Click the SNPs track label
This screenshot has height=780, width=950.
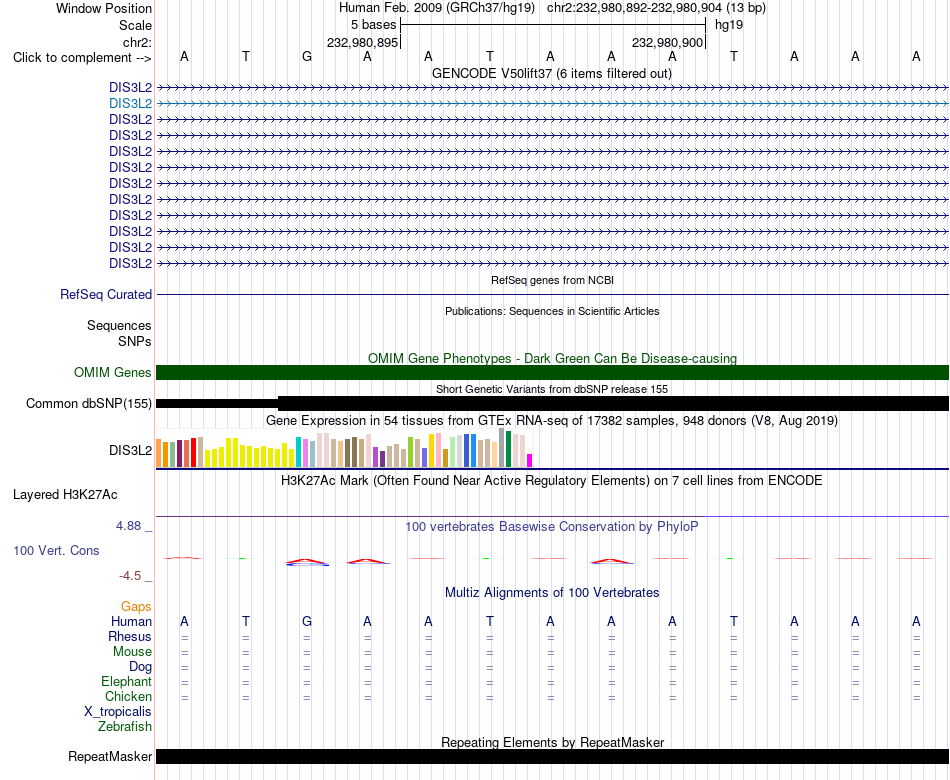(x=135, y=341)
